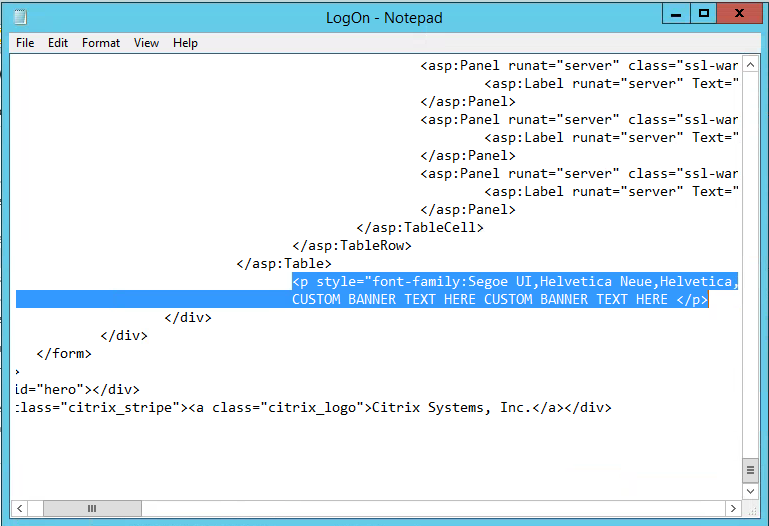Click the second </div> above </form>

tap(124, 336)
